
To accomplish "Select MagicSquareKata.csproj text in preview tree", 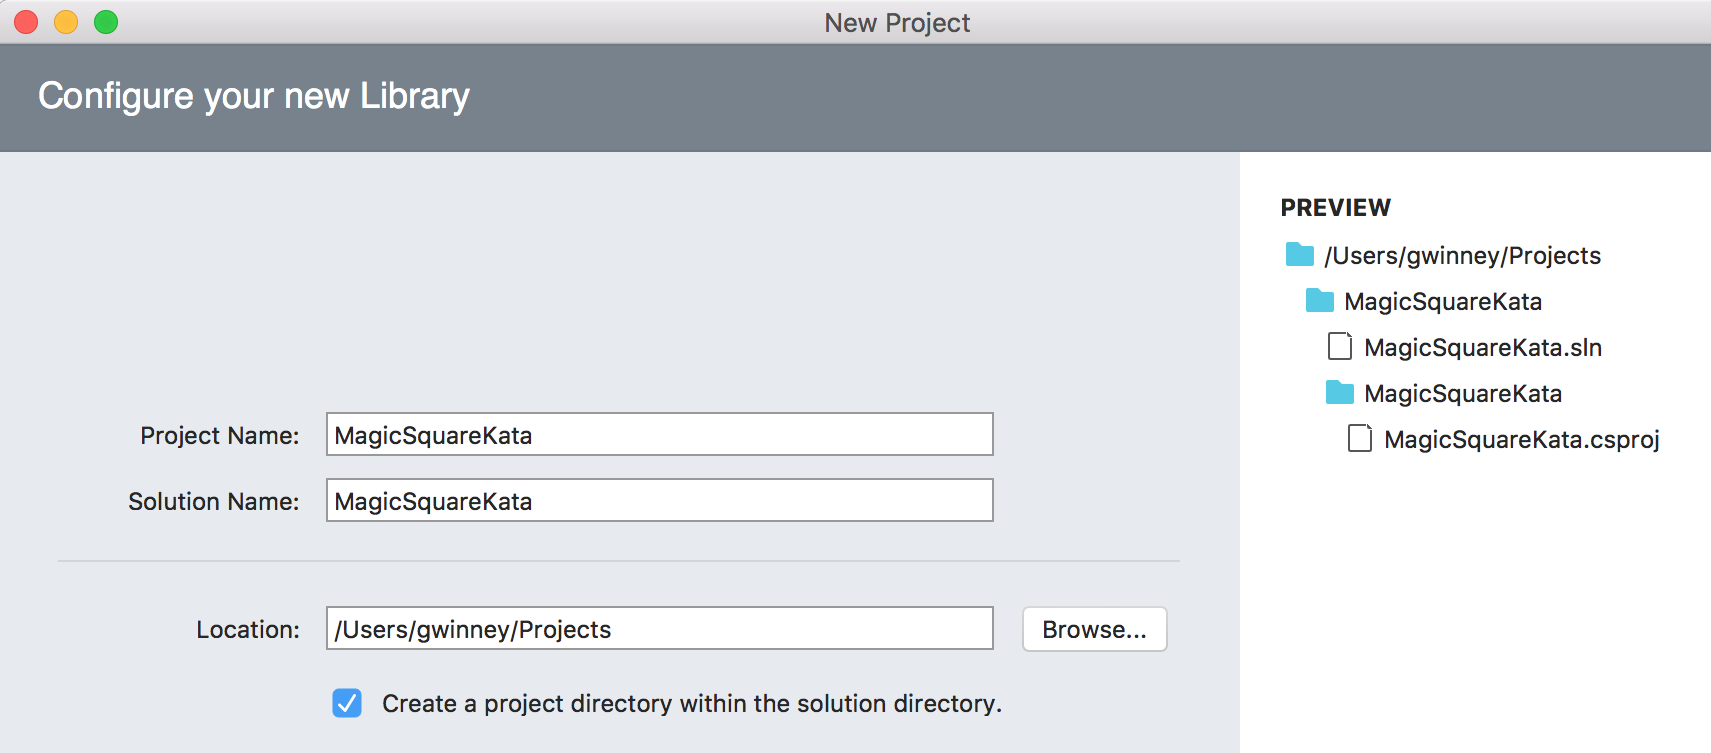I will 1521,440.
